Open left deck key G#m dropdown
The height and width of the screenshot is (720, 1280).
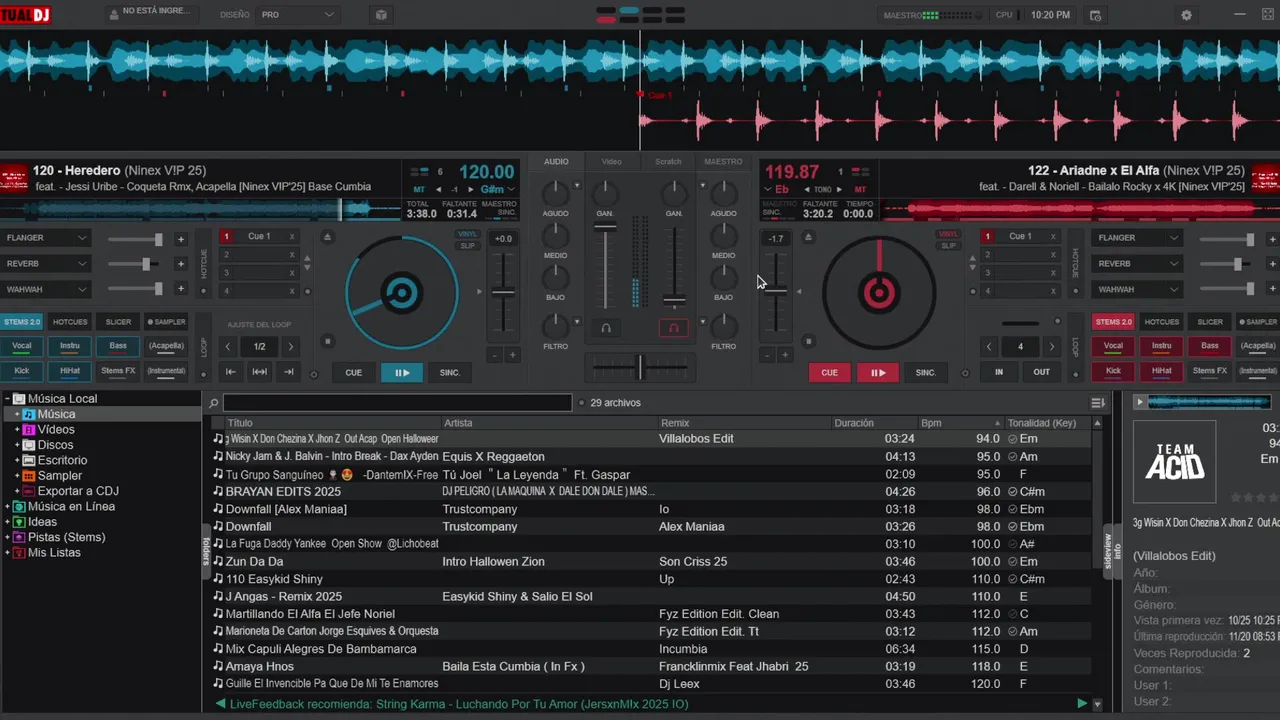[497, 189]
